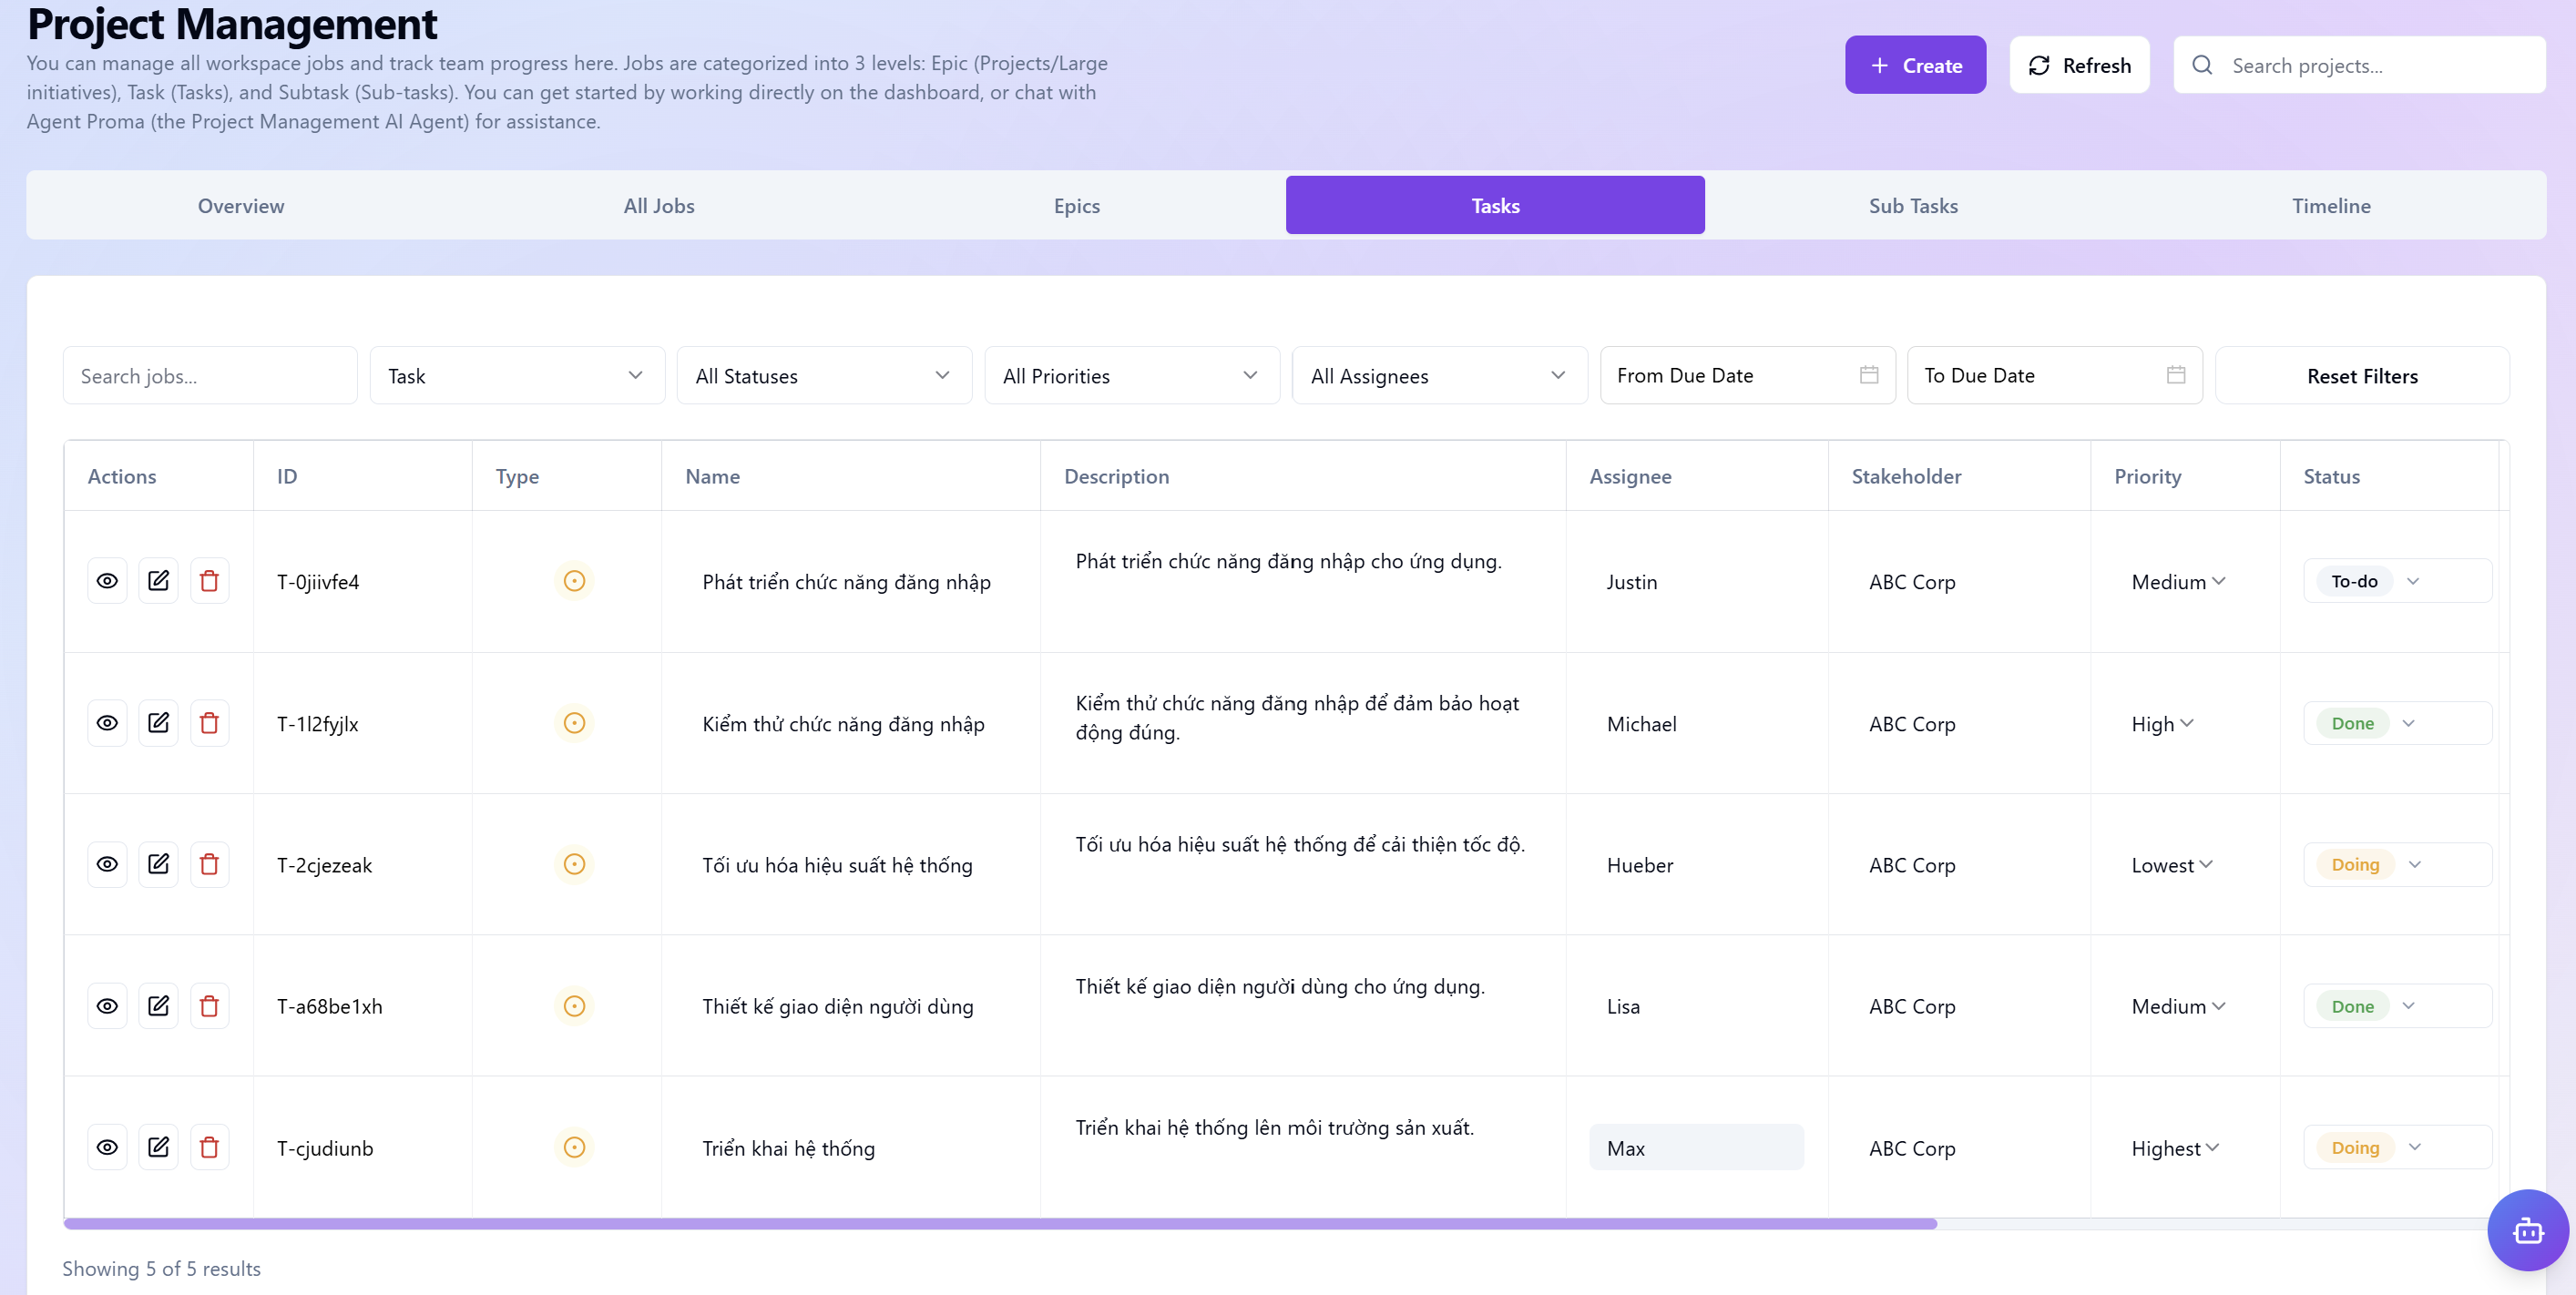Click the Task type icon for T-cjudiunb
Viewport: 2576px width, 1295px height.
(574, 1147)
